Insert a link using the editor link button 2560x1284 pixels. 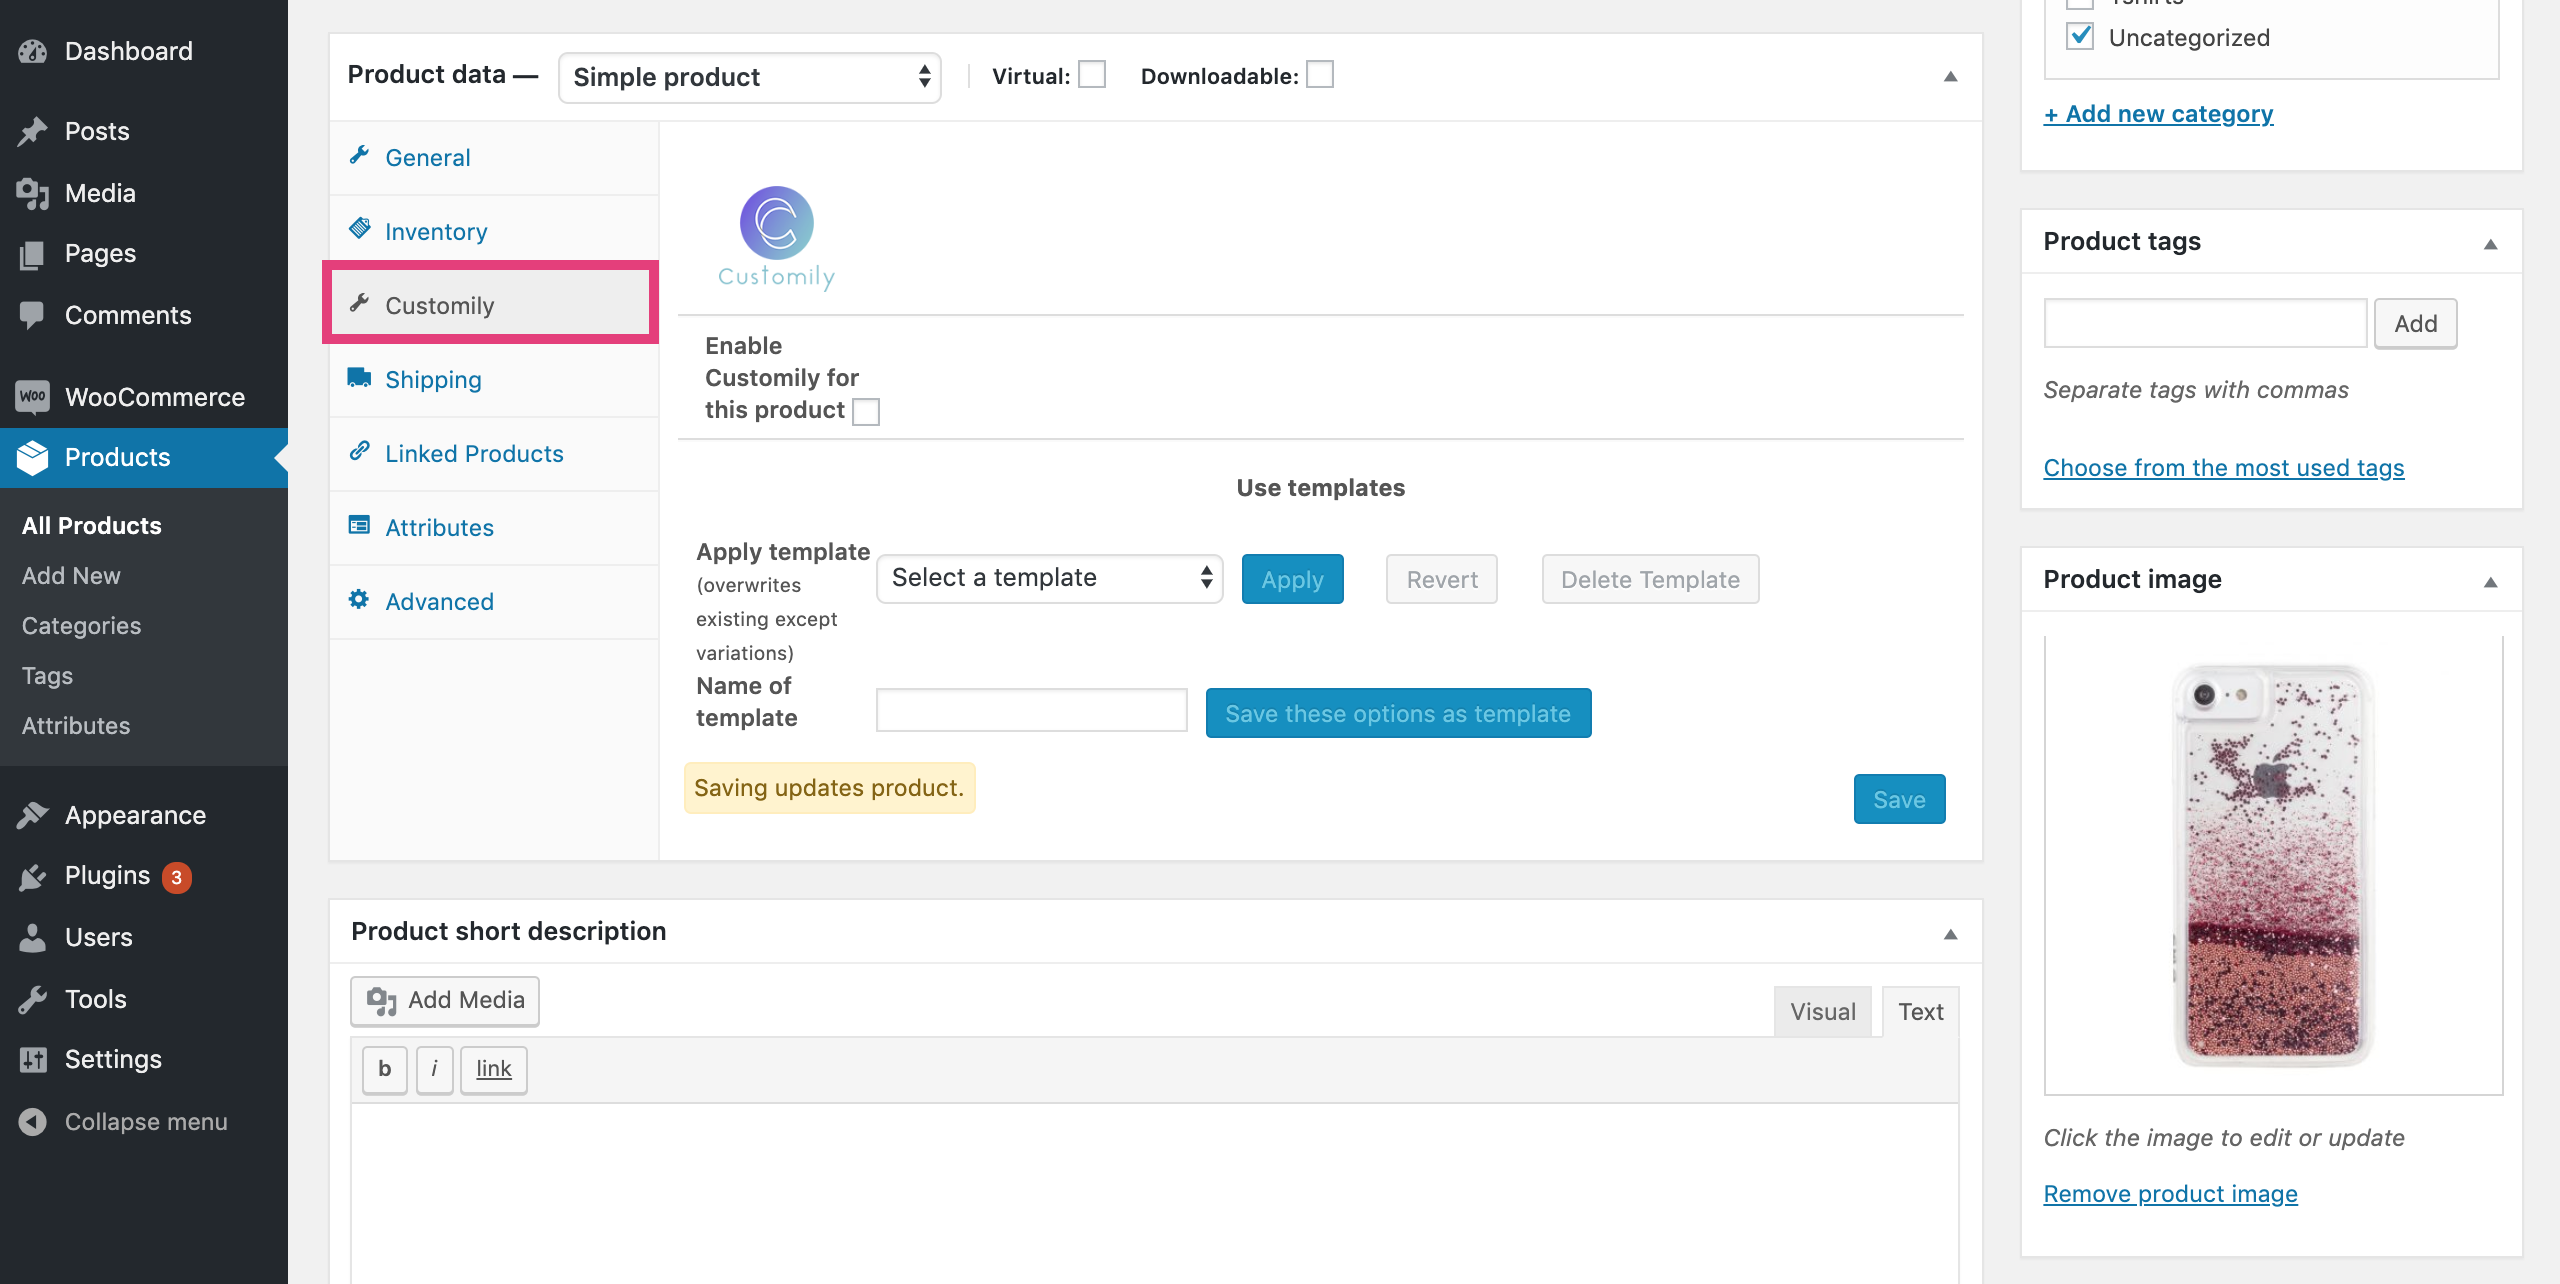point(492,1069)
